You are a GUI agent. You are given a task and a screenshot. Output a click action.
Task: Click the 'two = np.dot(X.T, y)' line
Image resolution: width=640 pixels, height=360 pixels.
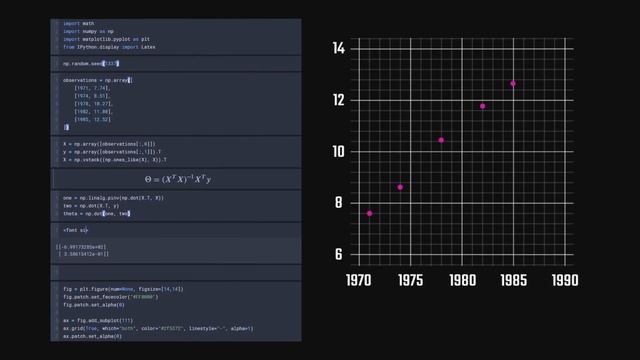pyautogui.click(x=91, y=206)
